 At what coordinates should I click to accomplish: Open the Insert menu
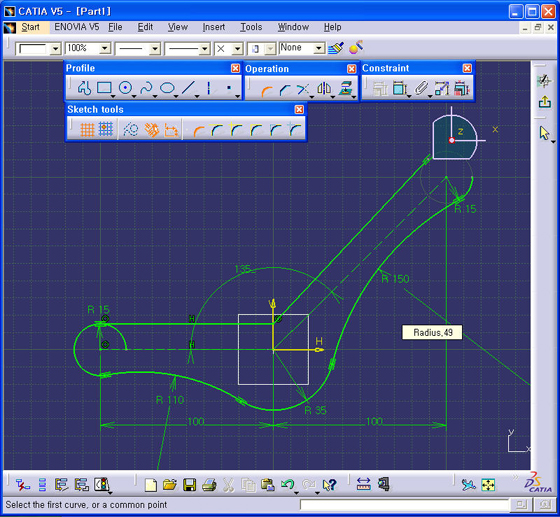[214, 27]
